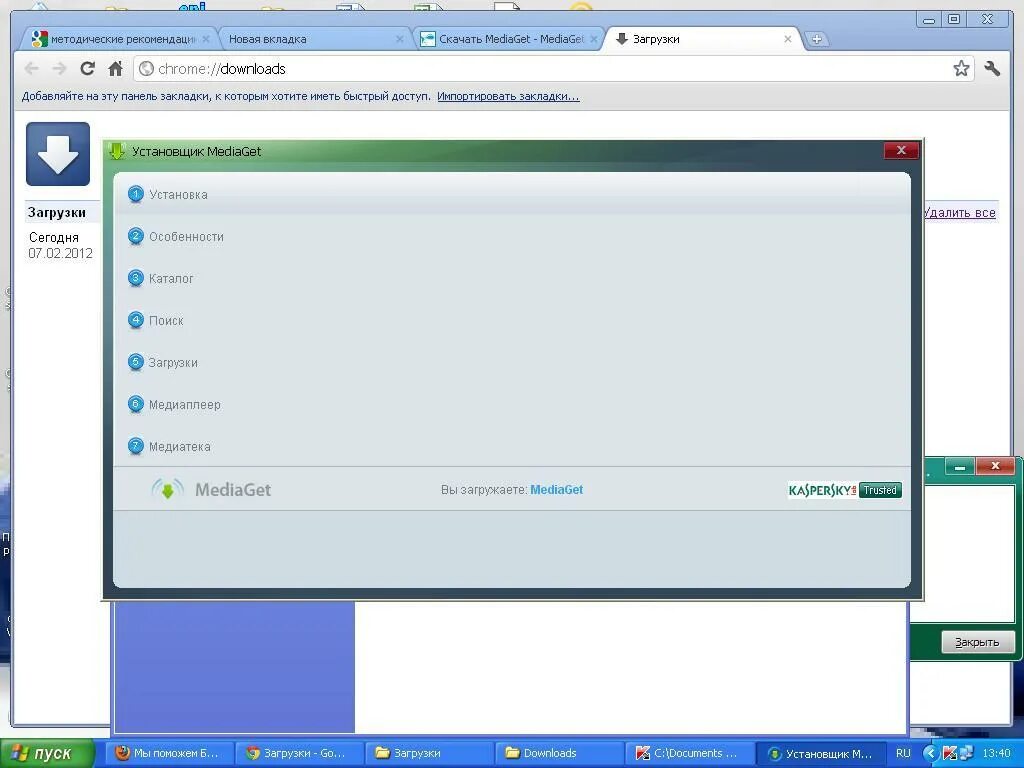Click the Chrome back arrow
Image resolution: width=1024 pixels, height=768 pixels.
pyautogui.click(x=31, y=69)
